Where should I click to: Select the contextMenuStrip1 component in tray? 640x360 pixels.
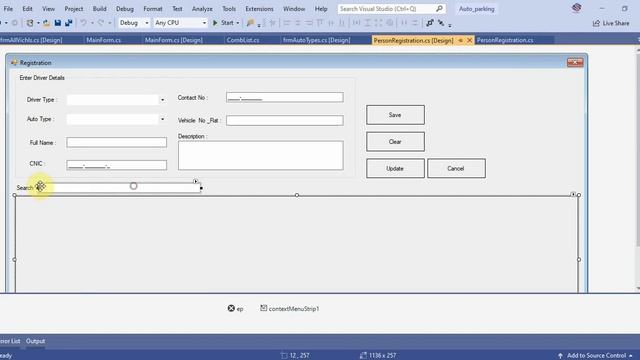tap(290, 309)
